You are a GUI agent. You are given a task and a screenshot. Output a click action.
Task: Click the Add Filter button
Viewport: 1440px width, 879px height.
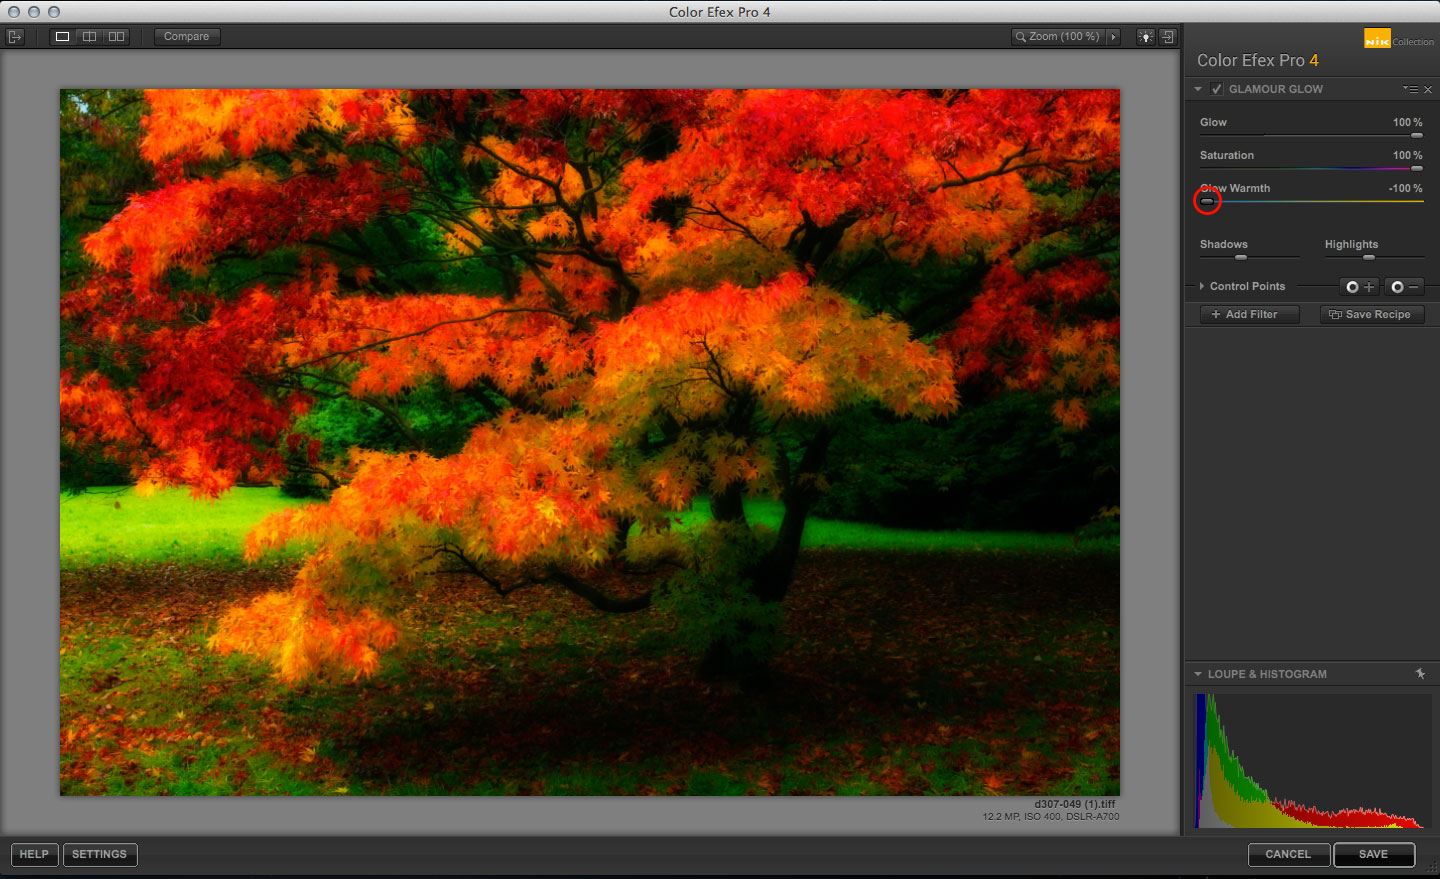click(x=1248, y=314)
